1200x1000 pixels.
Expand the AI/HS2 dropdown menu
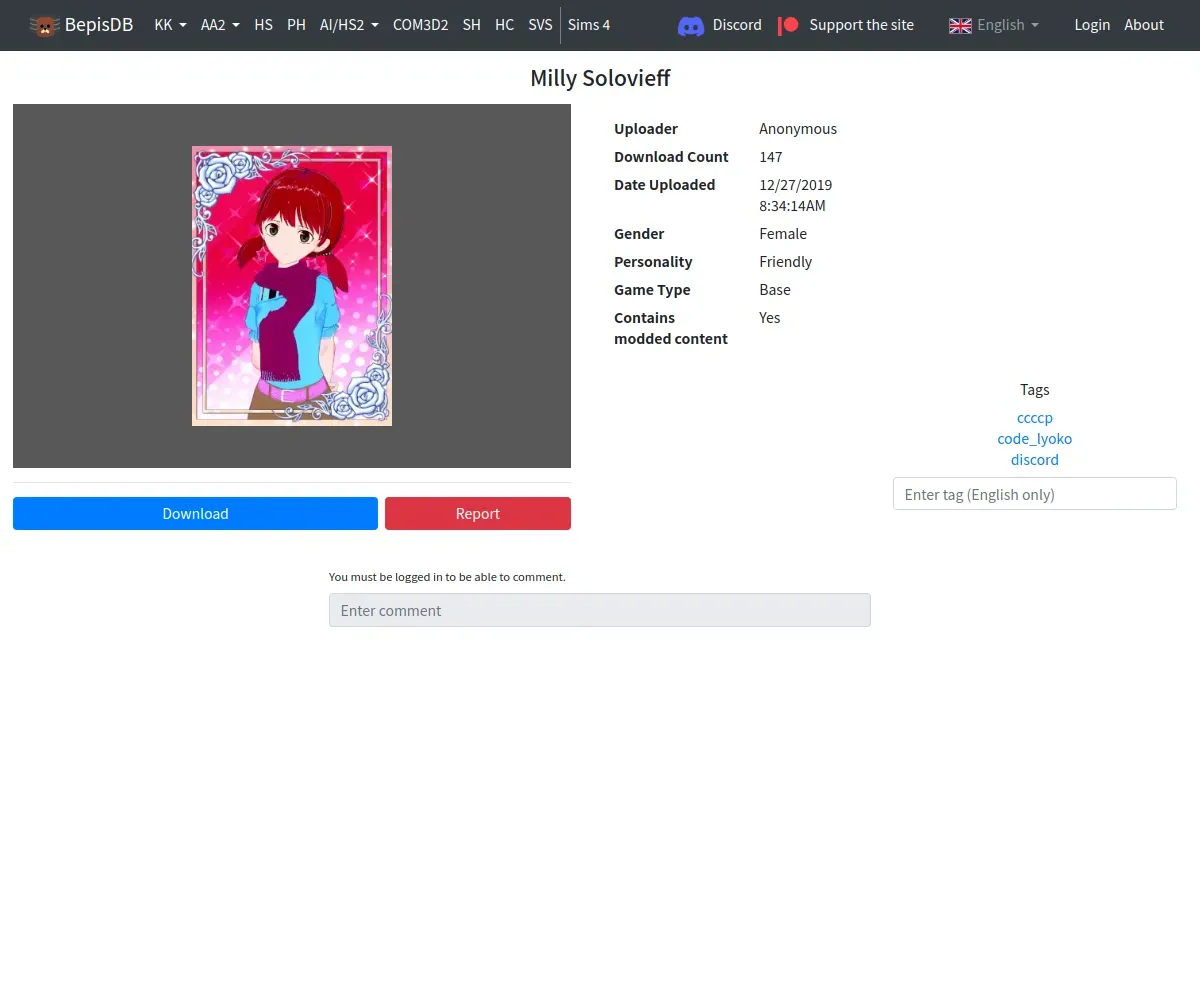coord(349,25)
